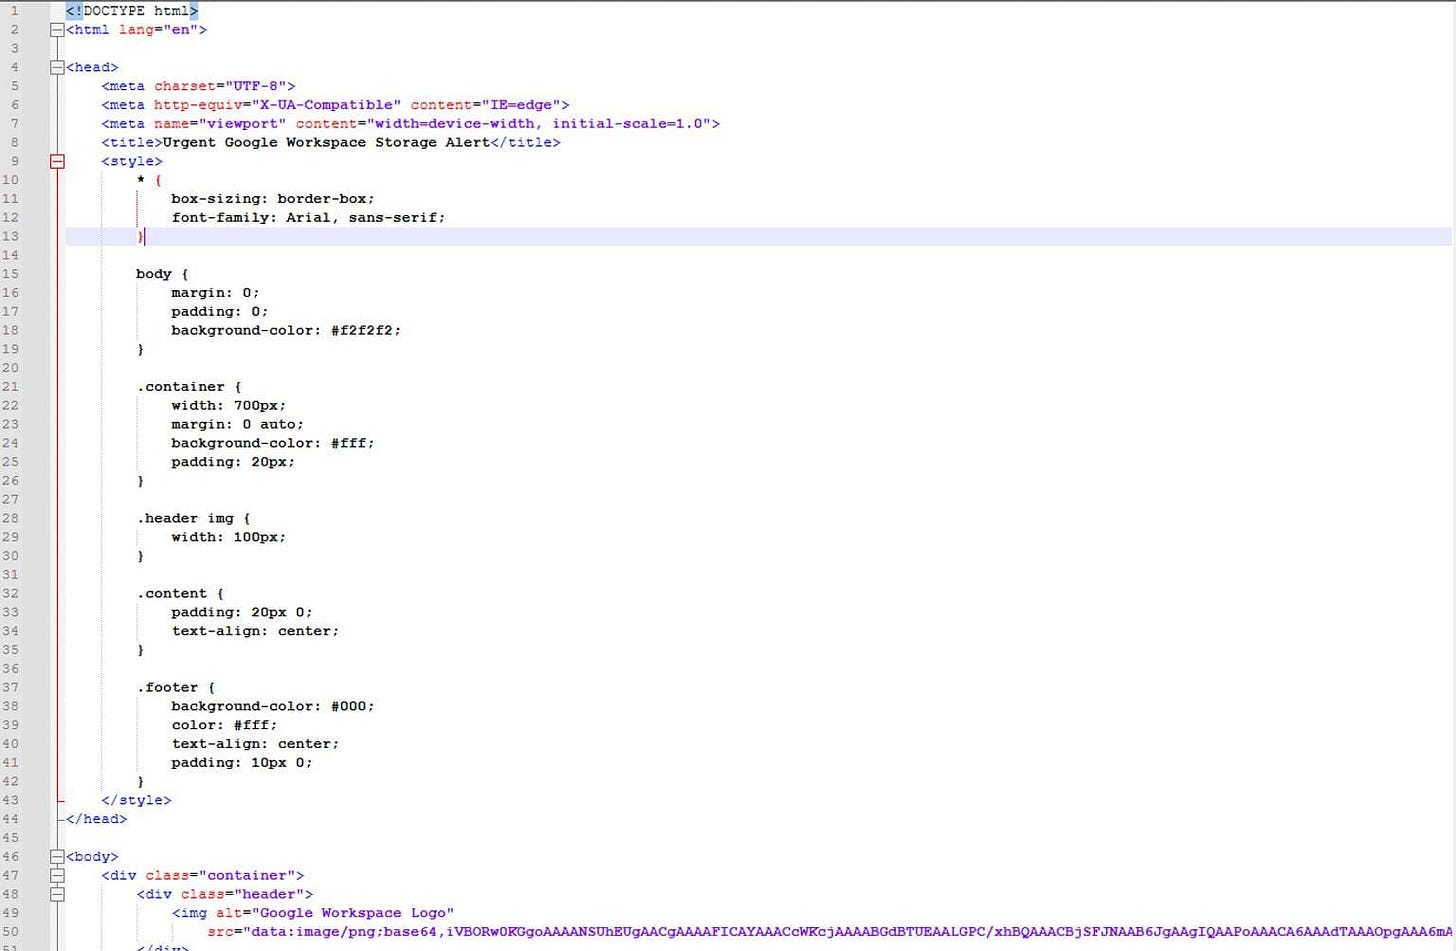Viewport: 1456px width, 951px height.
Task: Collapse the header div fold box
Action: (57, 894)
